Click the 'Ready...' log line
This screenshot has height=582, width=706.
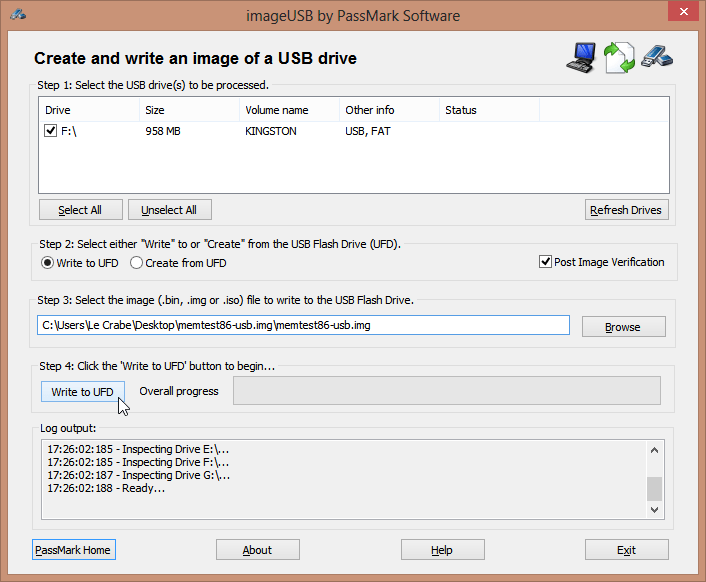[x=106, y=488]
